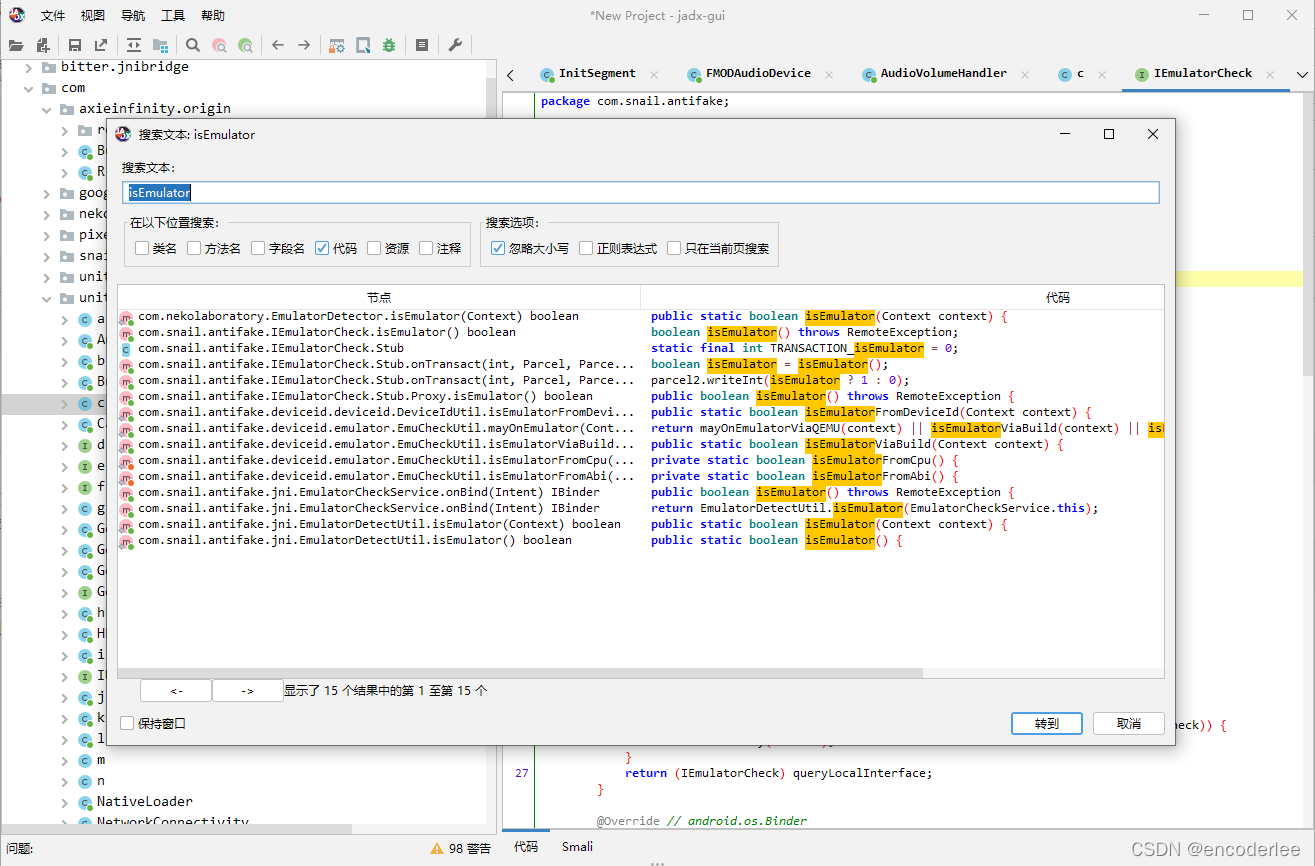Screen dimensions: 1315x866
Task: Open the 视图 menu
Action: click(x=93, y=16)
